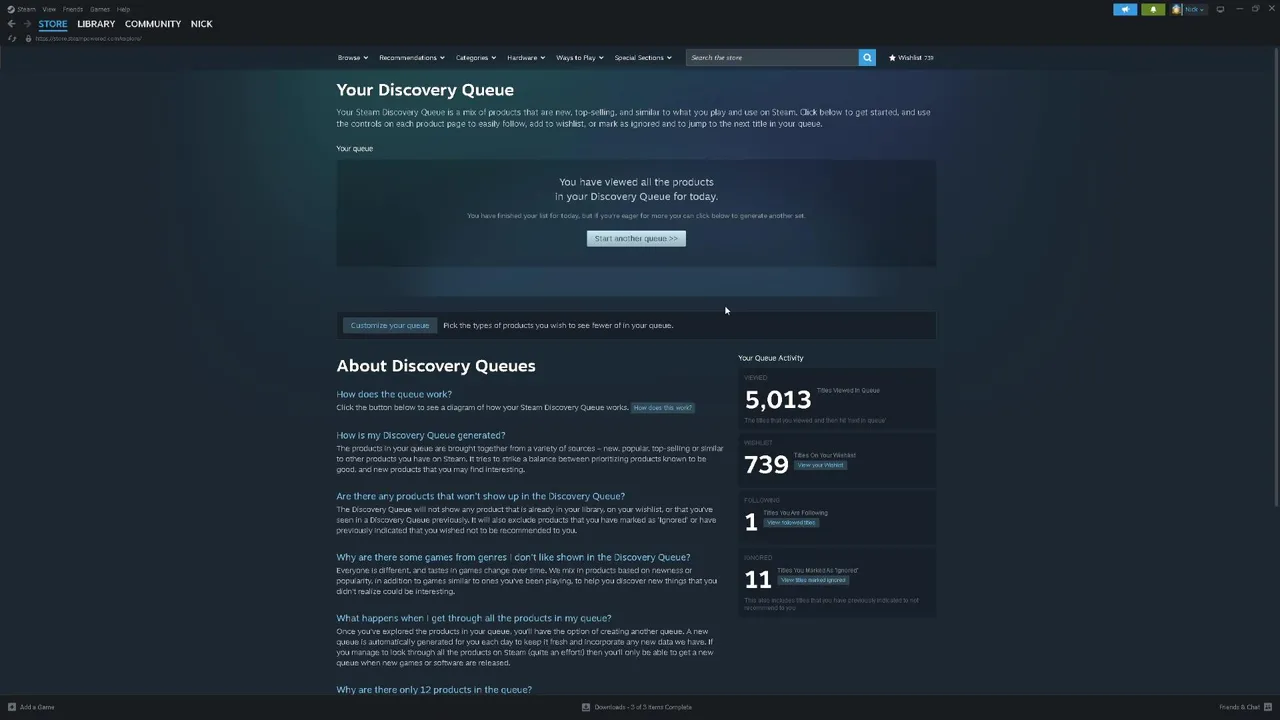1280x720 pixels.
Task: Open the green notifications bell
Action: pyautogui.click(x=1153, y=9)
